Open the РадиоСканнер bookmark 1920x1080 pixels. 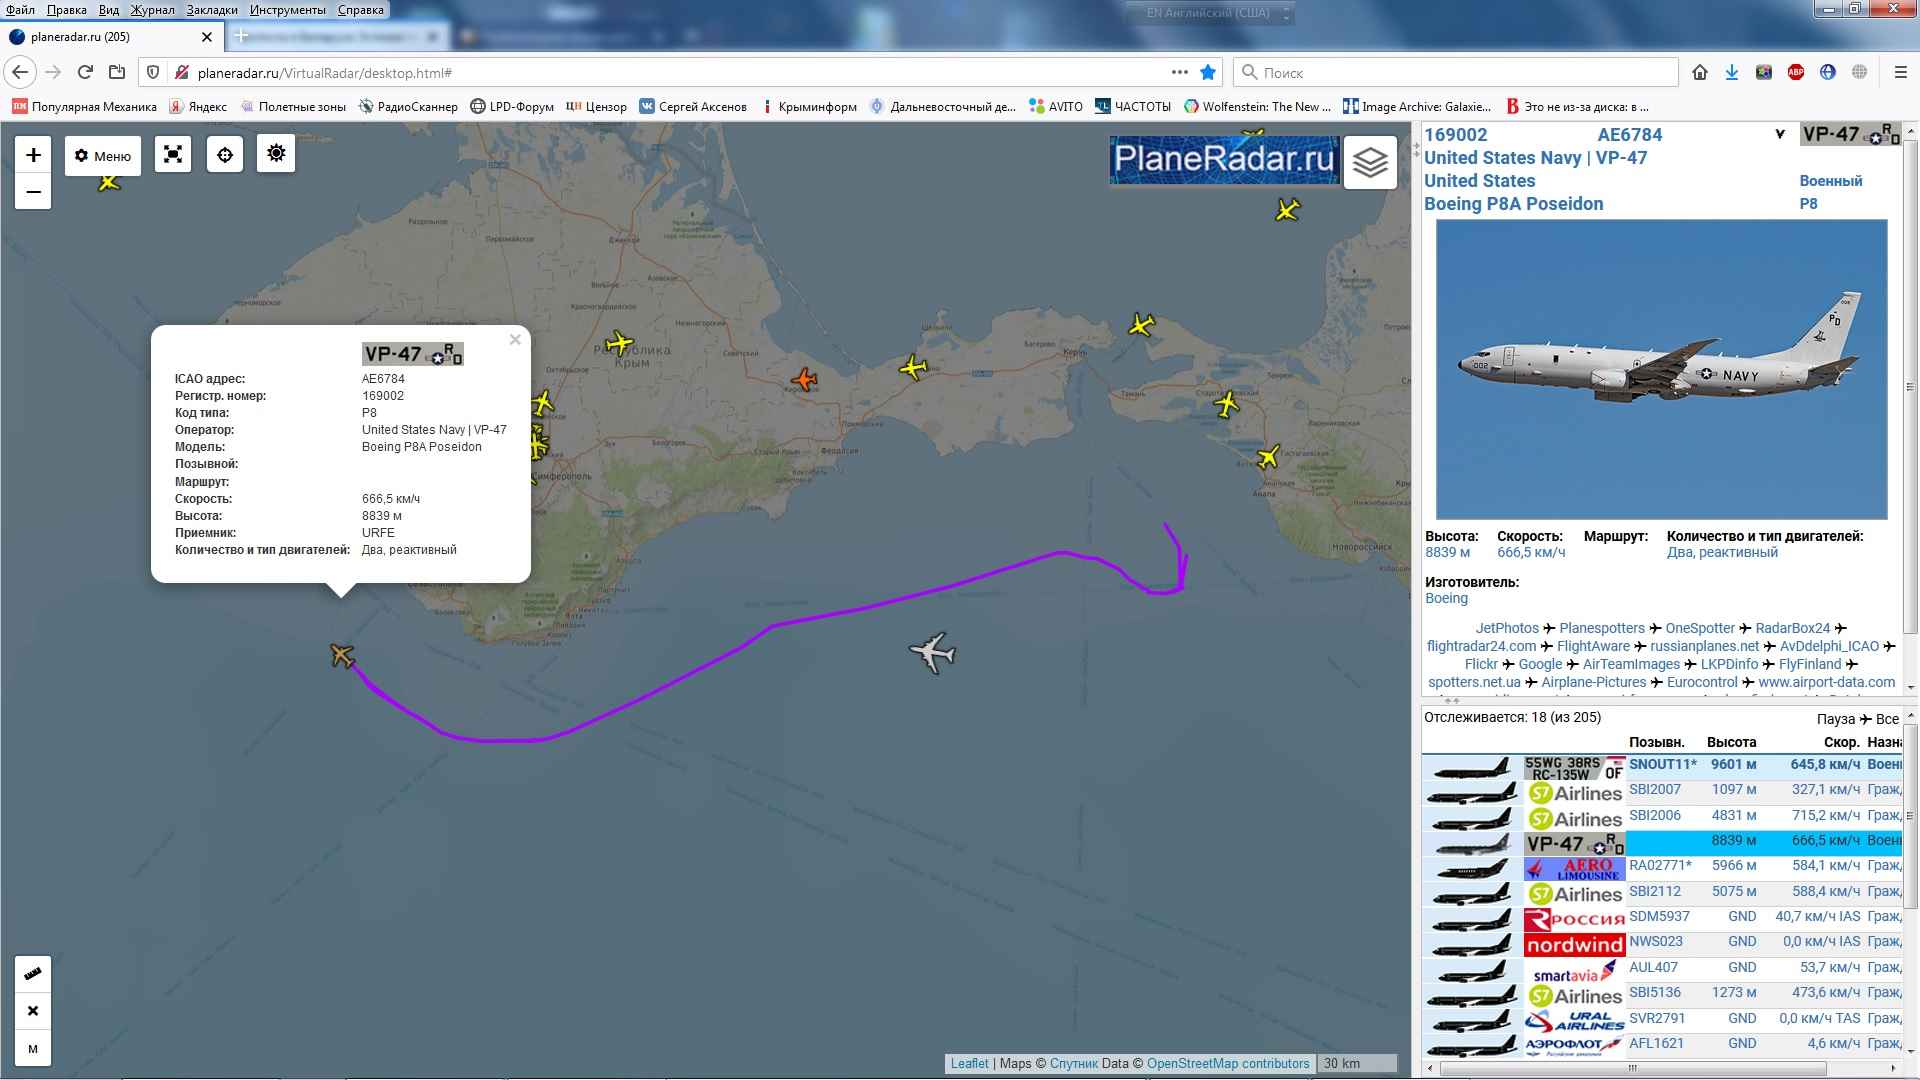[x=408, y=107]
